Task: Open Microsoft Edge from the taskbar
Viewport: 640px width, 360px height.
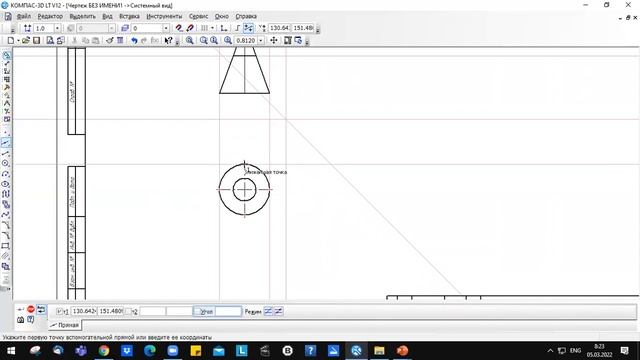Action: point(150,351)
